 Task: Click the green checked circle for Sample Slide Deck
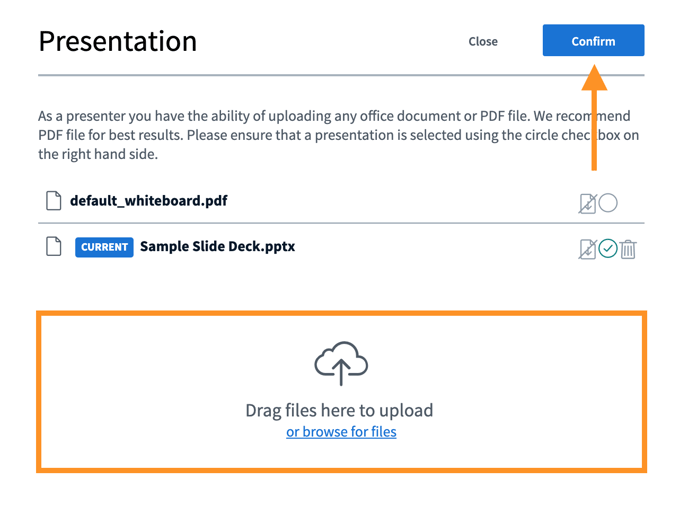[x=608, y=249]
